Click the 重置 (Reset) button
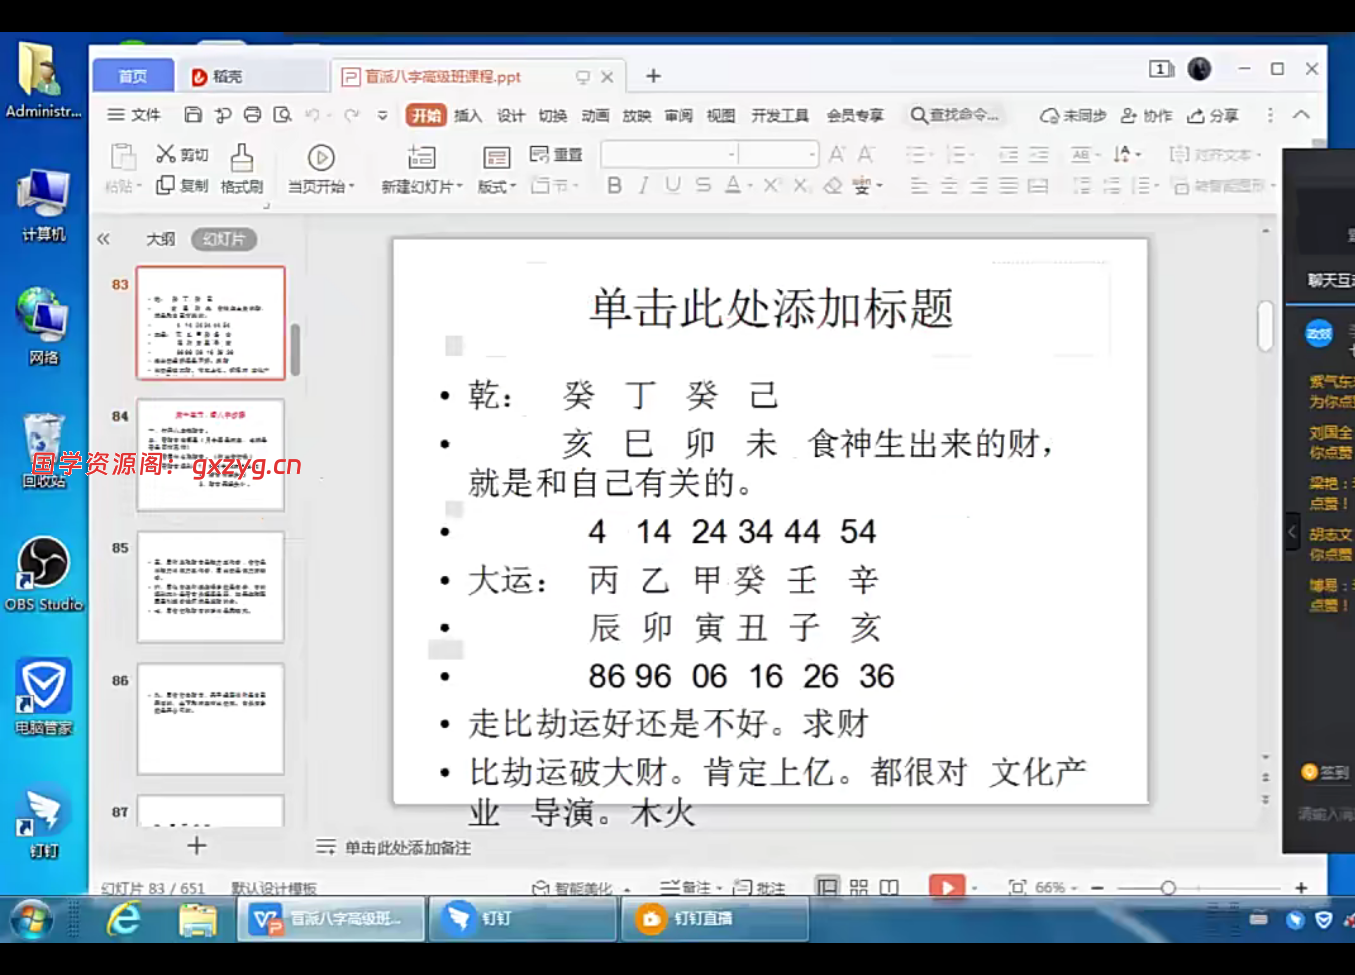 (556, 154)
